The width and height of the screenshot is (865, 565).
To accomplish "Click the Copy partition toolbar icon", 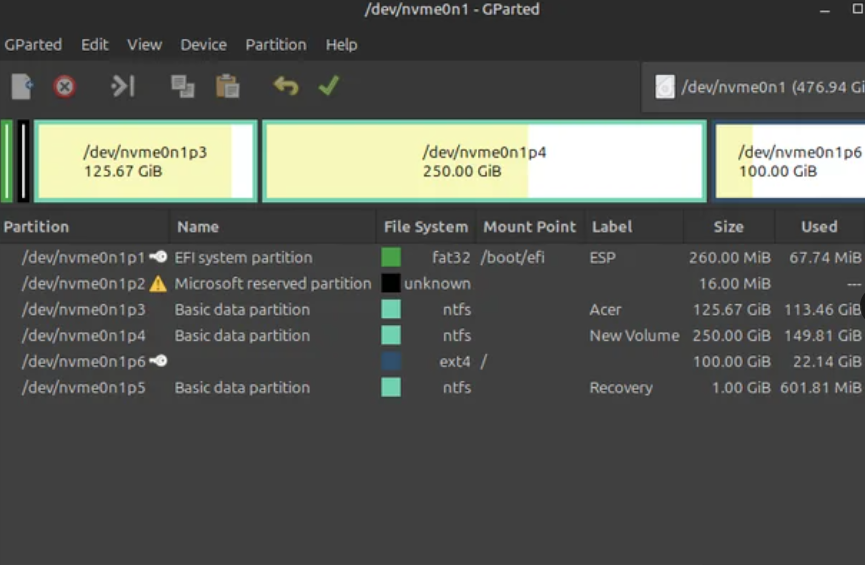I will pos(182,87).
